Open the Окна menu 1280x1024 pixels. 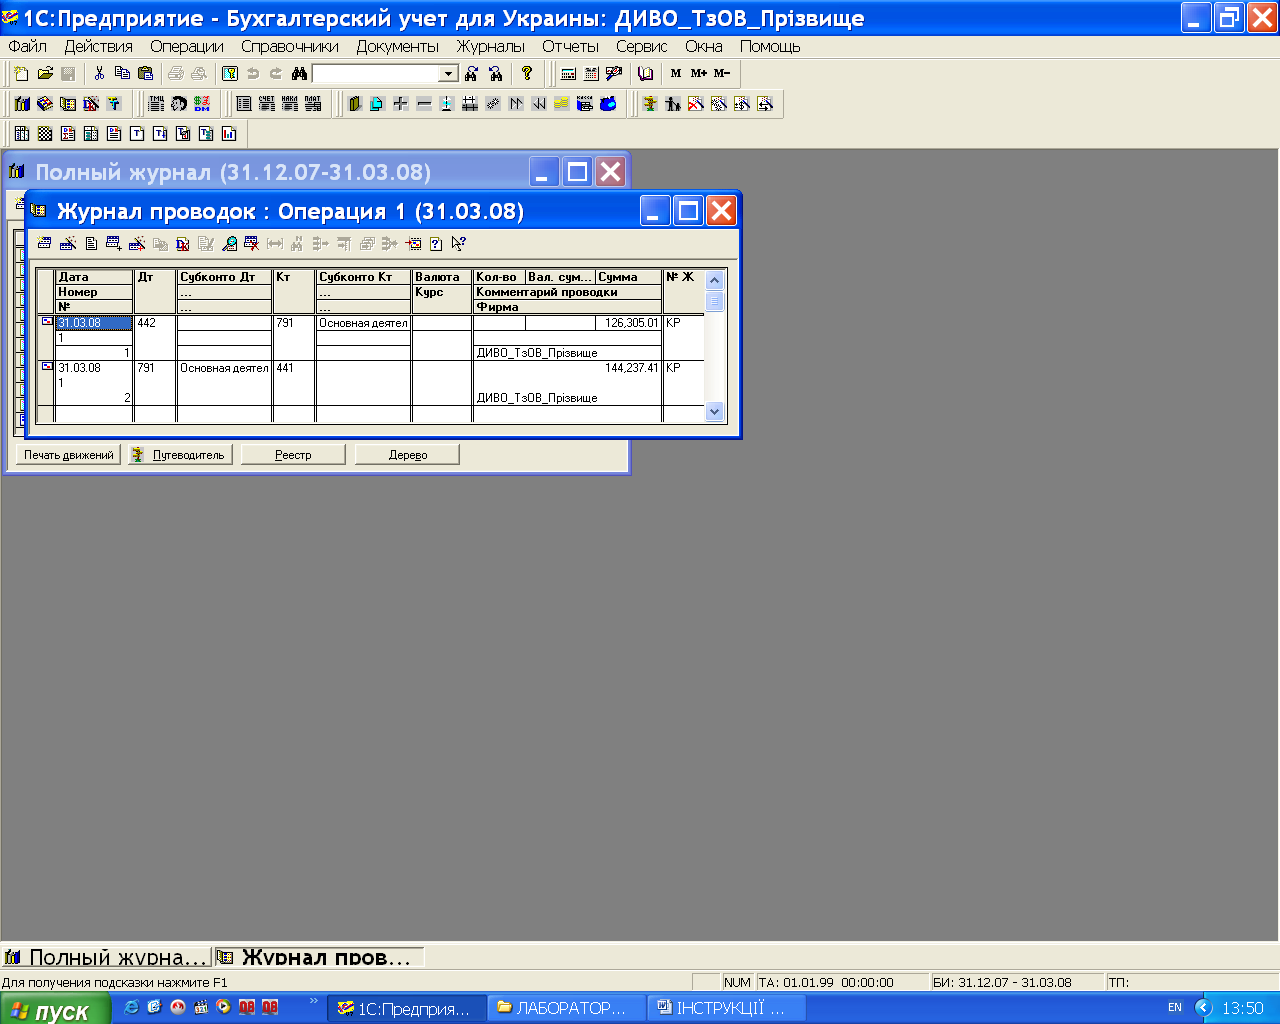click(x=704, y=46)
